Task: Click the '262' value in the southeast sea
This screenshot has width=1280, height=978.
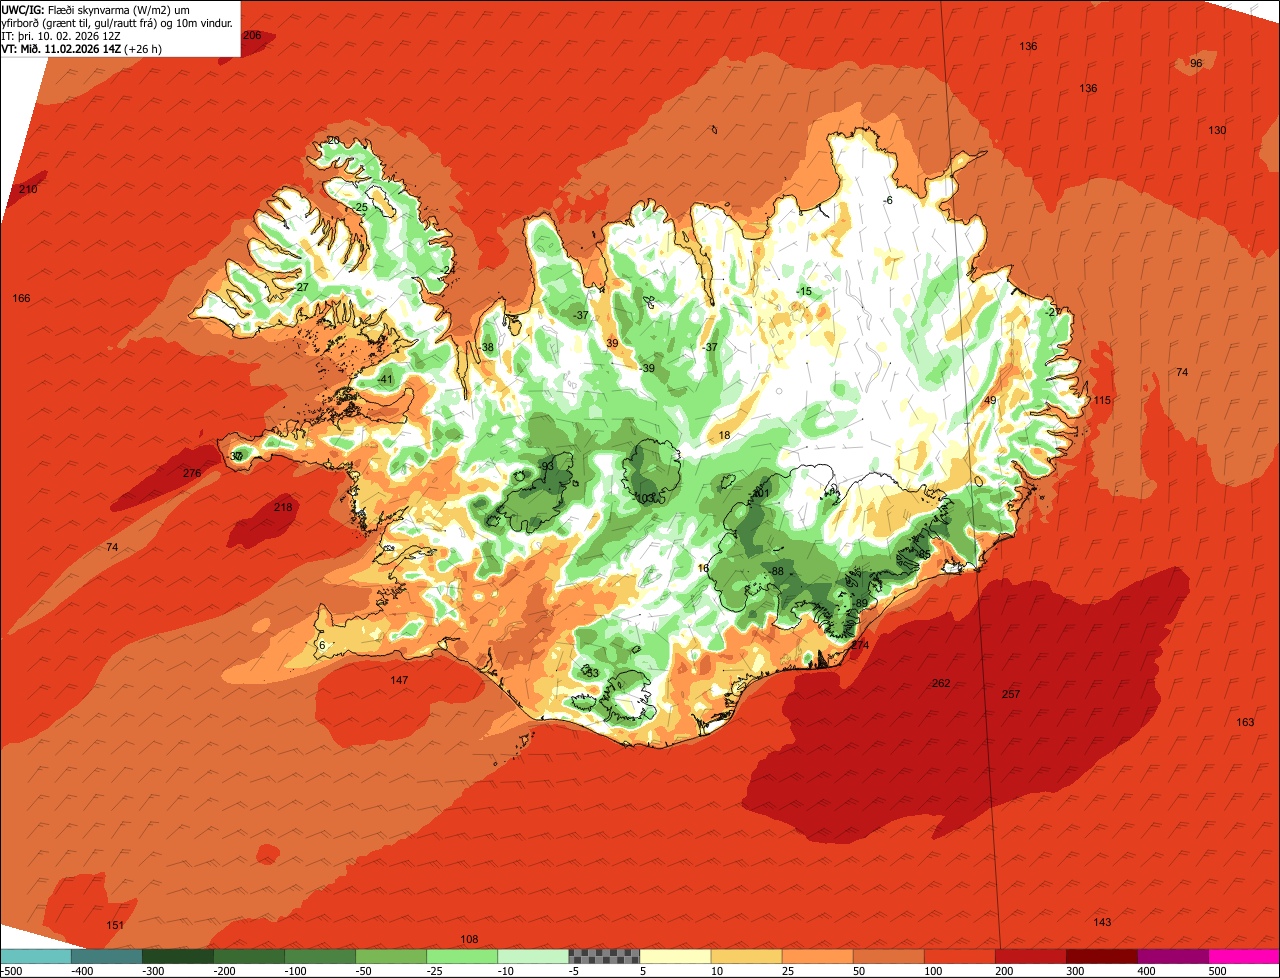Action: [x=941, y=683]
